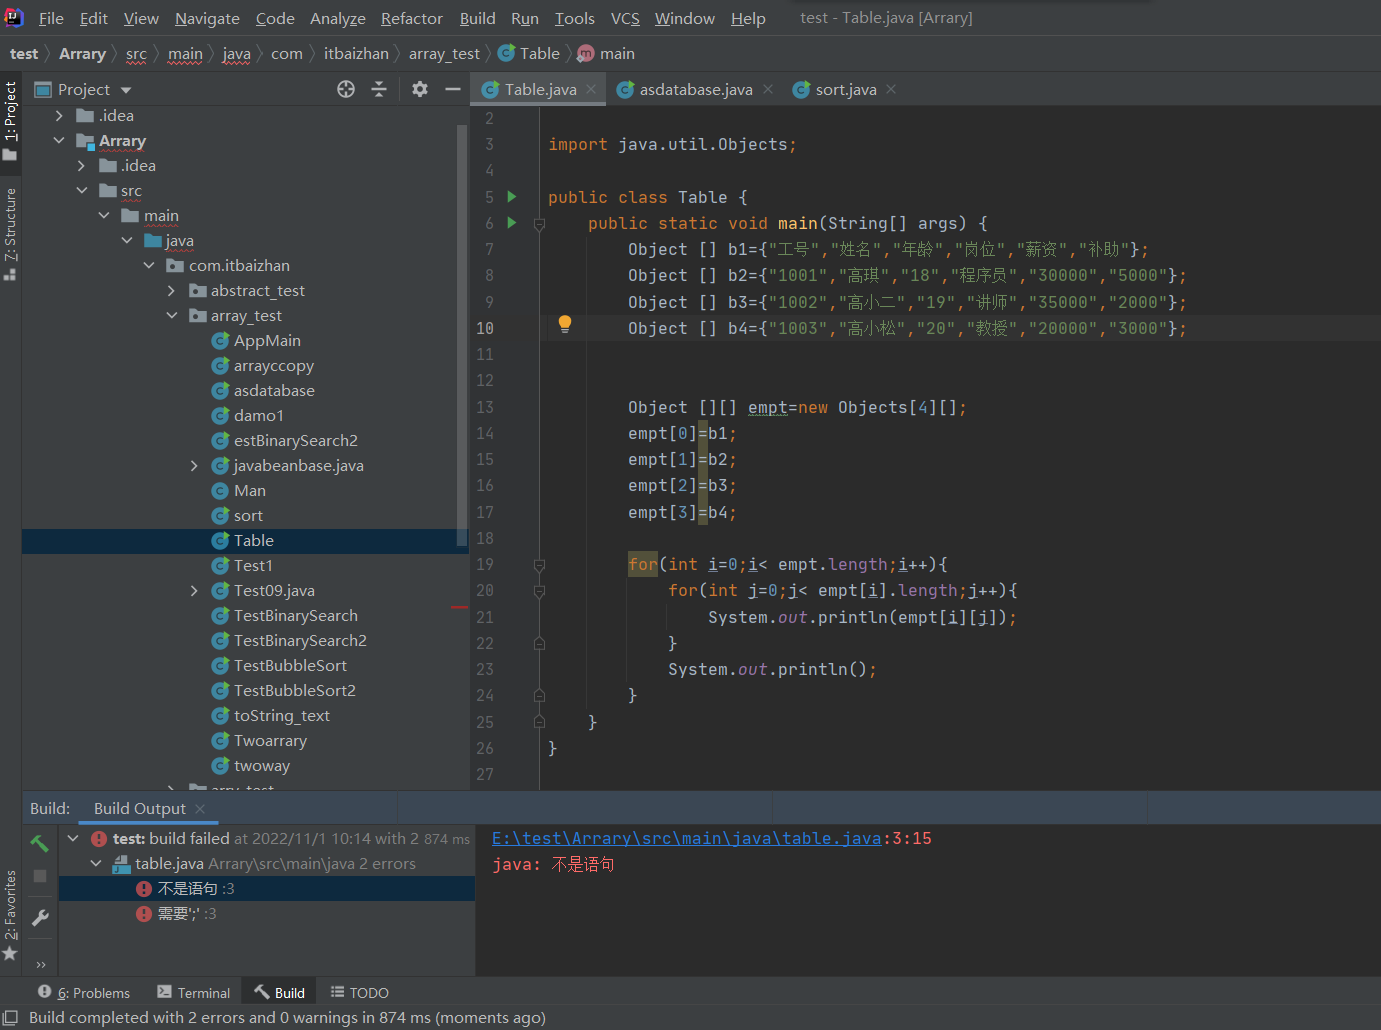This screenshot has height=1030, width=1381.
Task: Click line number 10 in gutter
Action: [485, 328]
